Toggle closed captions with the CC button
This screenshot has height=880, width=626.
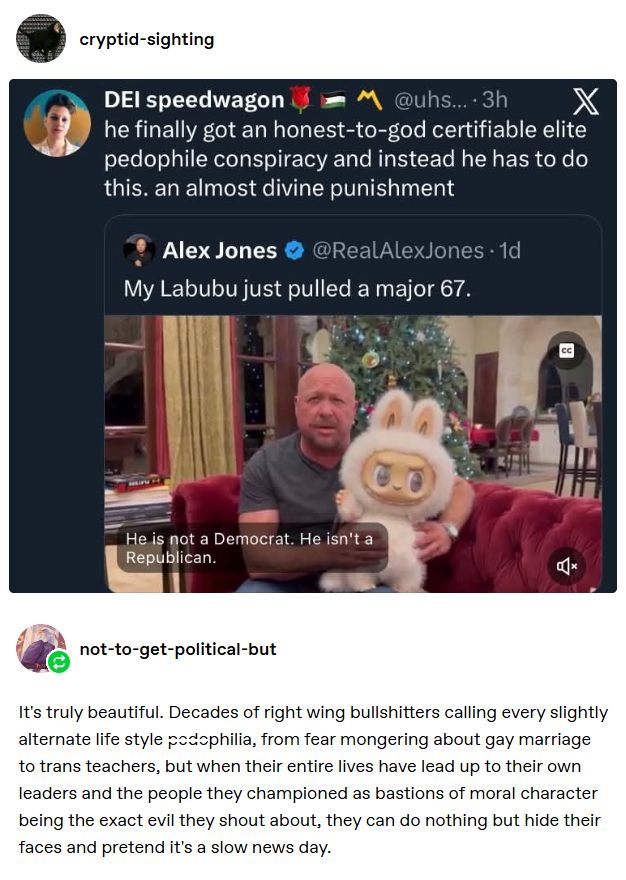click(x=565, y=350)
